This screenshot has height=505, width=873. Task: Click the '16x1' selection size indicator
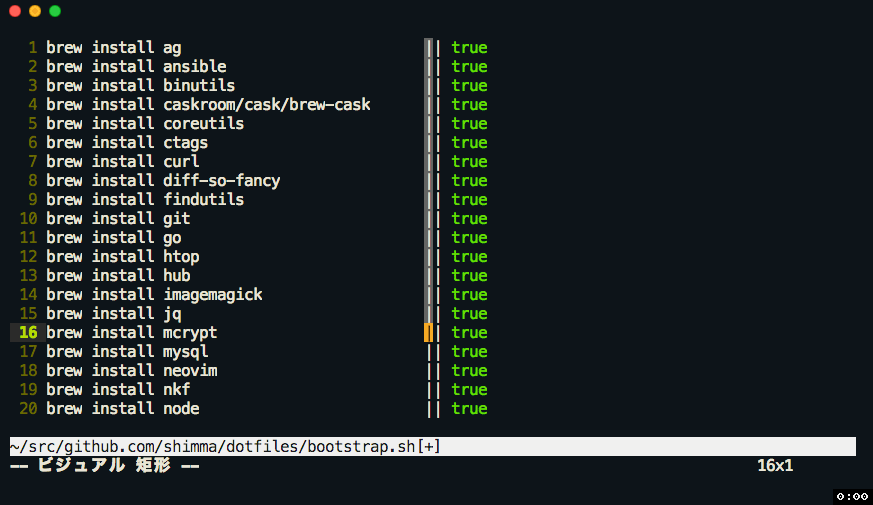775,465
